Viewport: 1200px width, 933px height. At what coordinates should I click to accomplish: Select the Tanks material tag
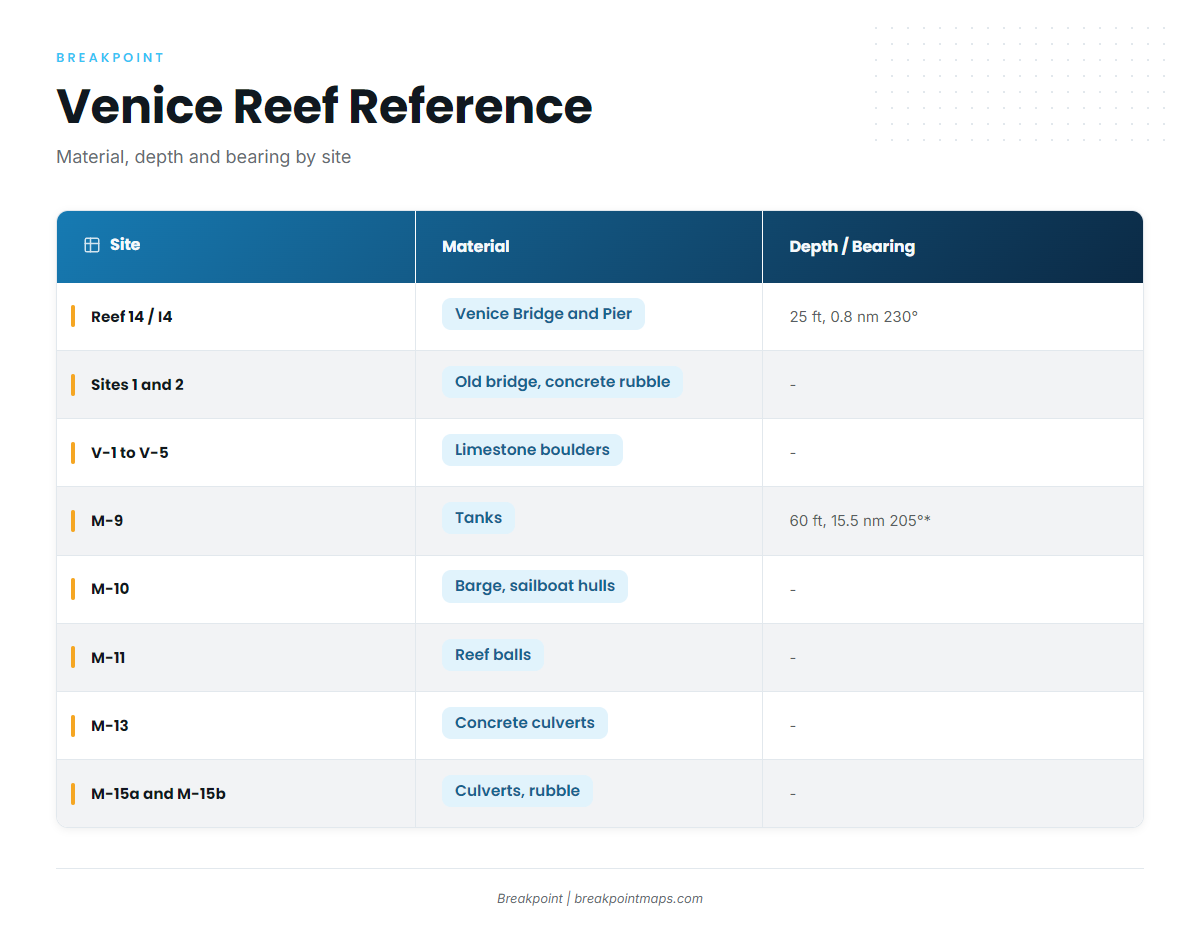pyautogui.click(x=479, y=518)
